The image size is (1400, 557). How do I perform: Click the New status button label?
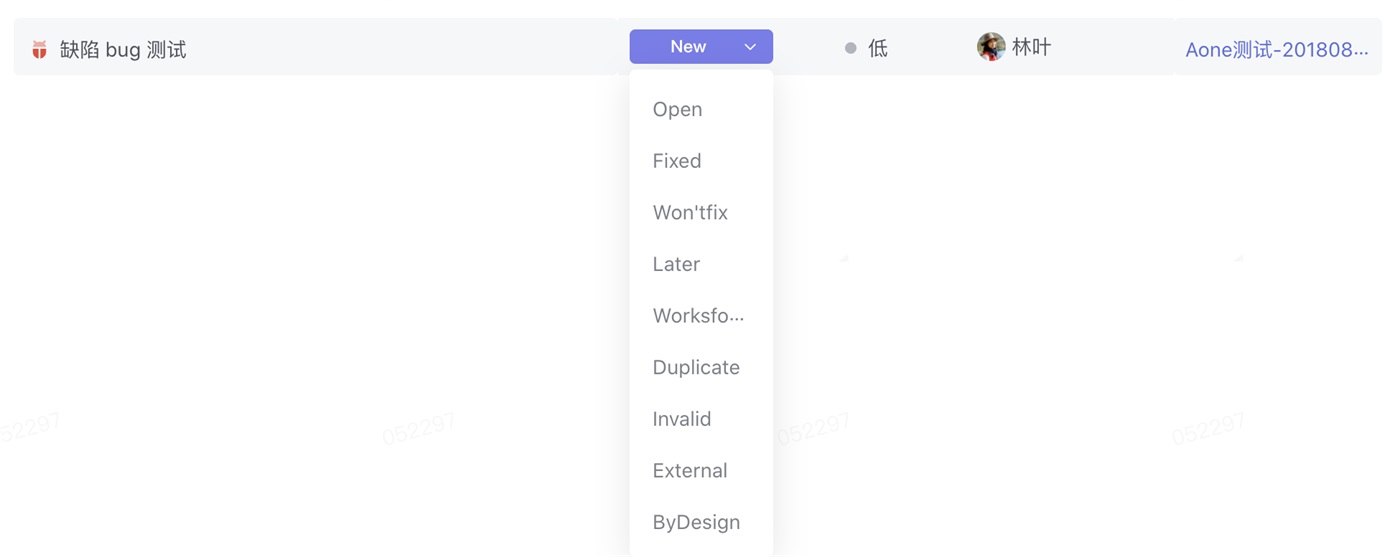688,47
